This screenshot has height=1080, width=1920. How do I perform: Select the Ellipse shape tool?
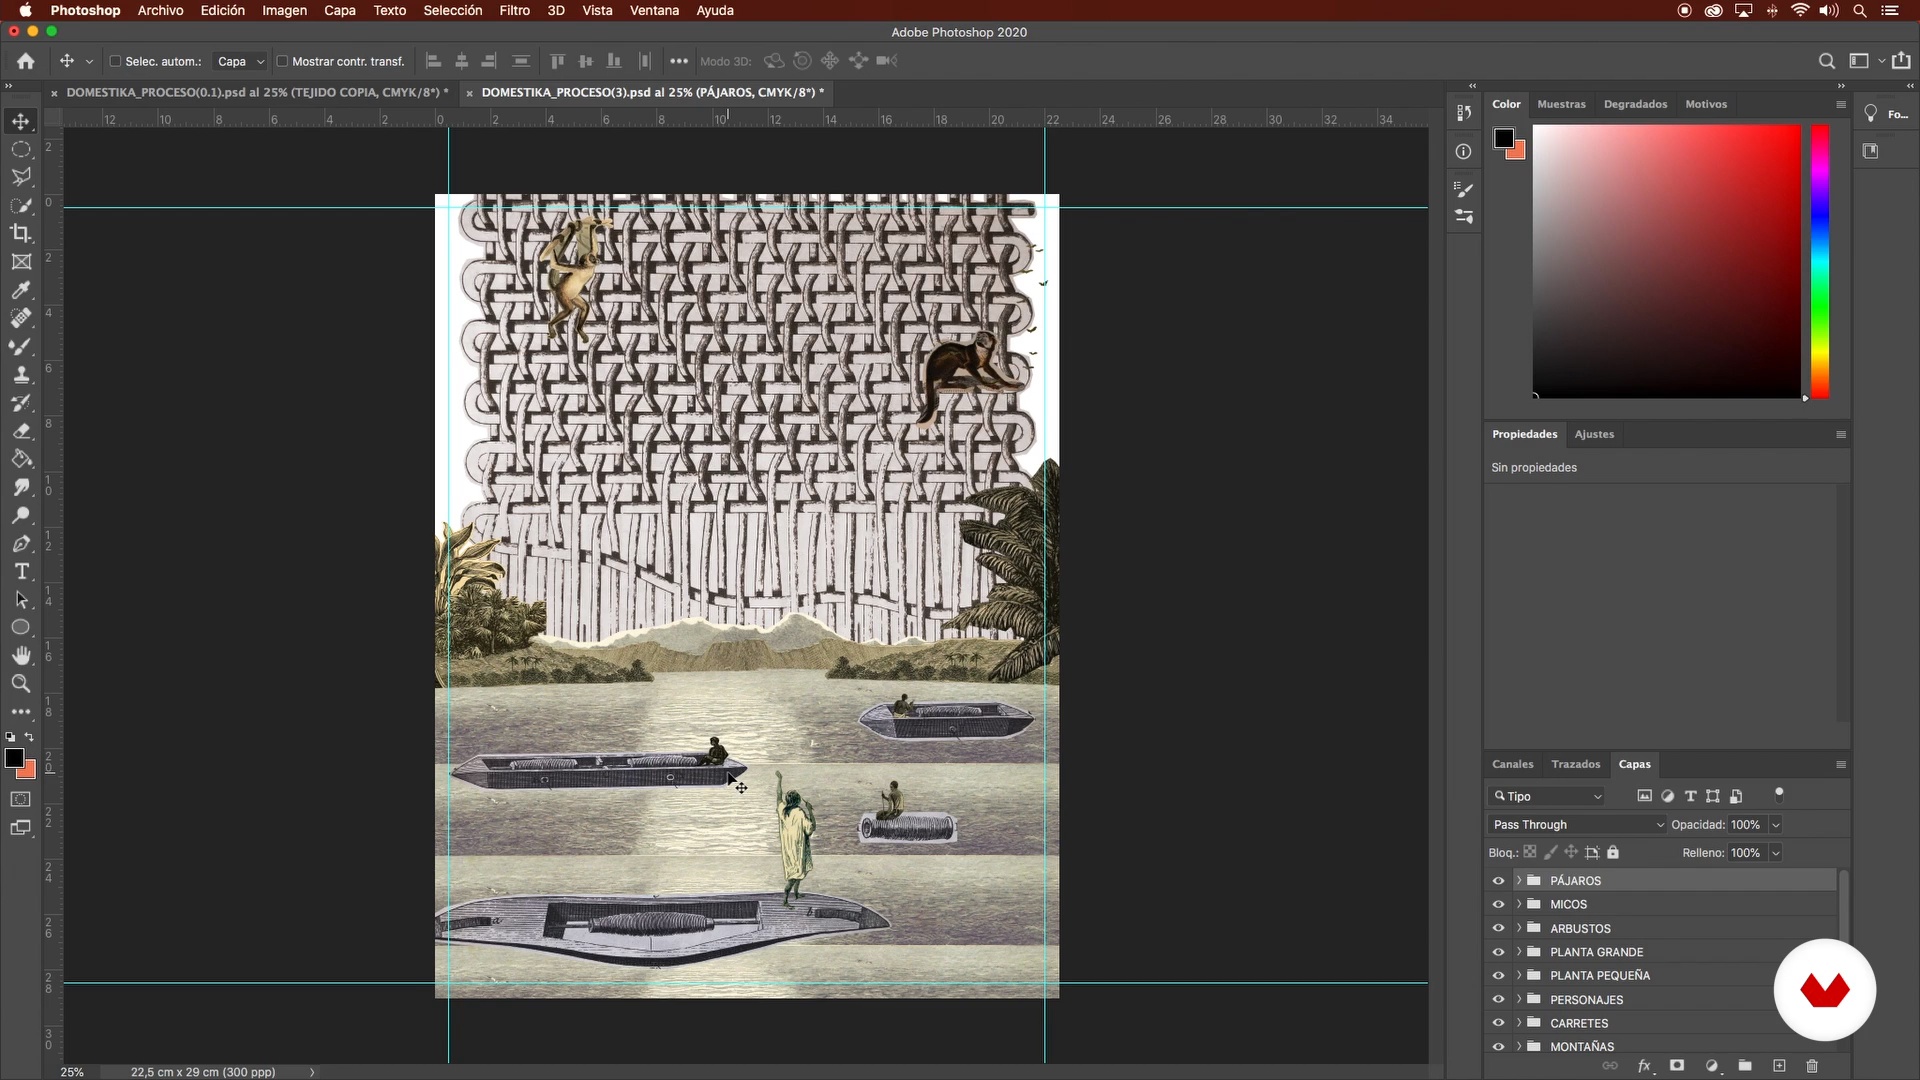click(21, 627)
